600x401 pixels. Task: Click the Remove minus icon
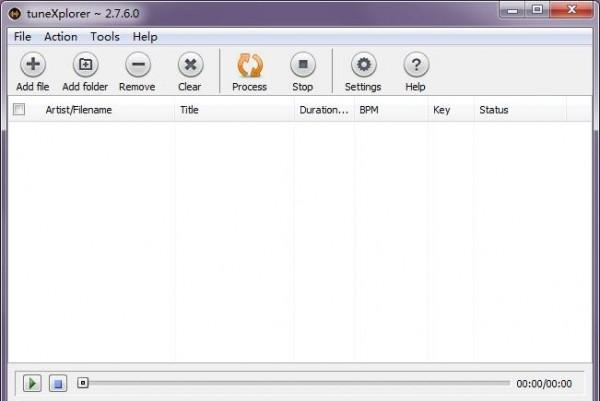click(138, 64)
